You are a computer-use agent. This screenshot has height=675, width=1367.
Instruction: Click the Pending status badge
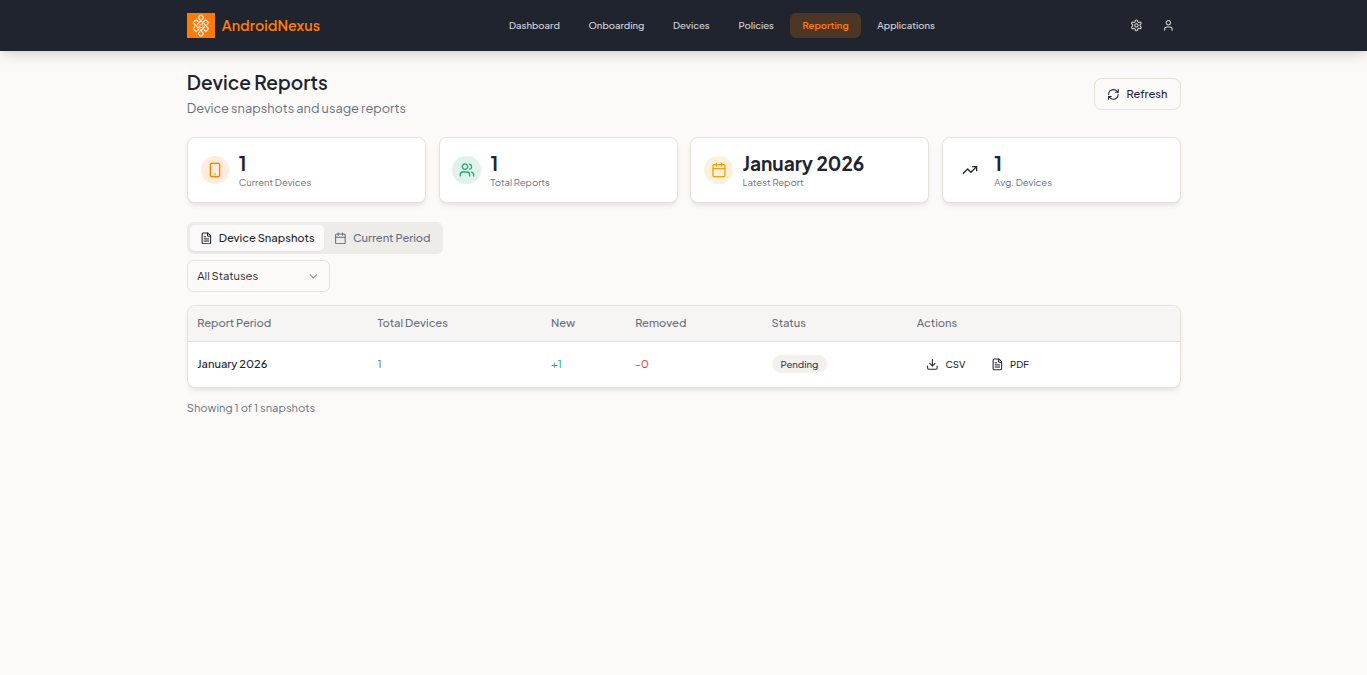click(x=799, y=364)
